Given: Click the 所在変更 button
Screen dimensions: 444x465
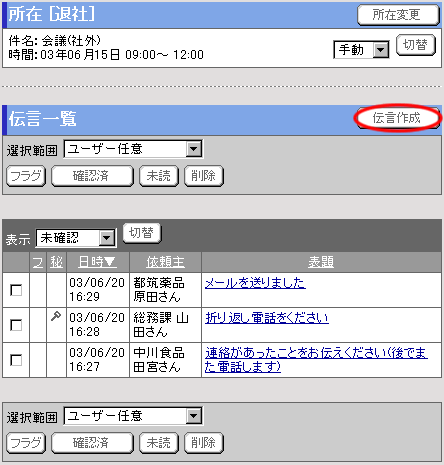Looking at the screenshot, I should [x=398, y=15].
